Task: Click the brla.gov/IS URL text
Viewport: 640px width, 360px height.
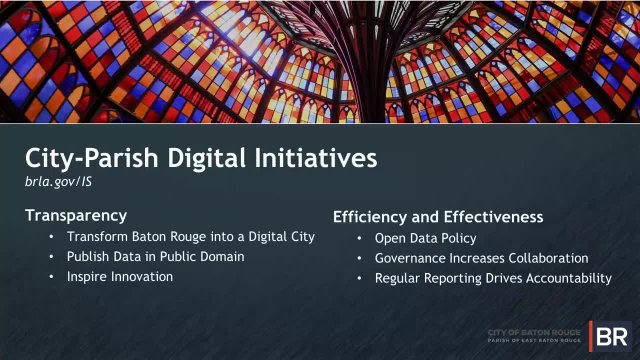Action: [58, 182]
